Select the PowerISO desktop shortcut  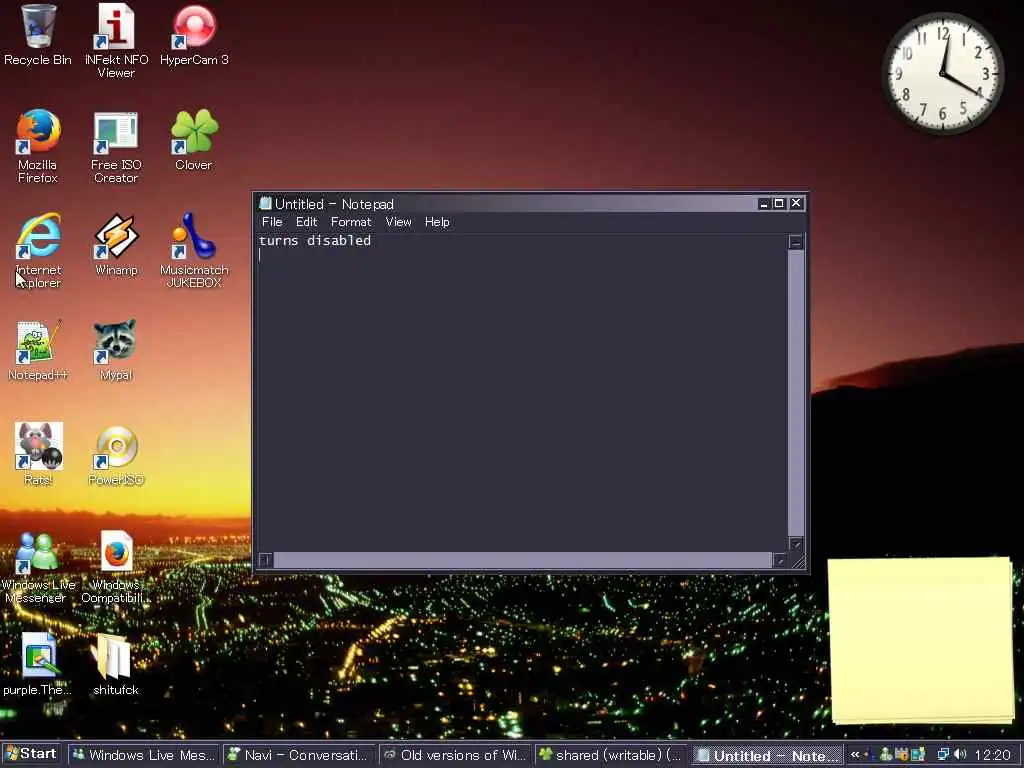coord(116,455)
